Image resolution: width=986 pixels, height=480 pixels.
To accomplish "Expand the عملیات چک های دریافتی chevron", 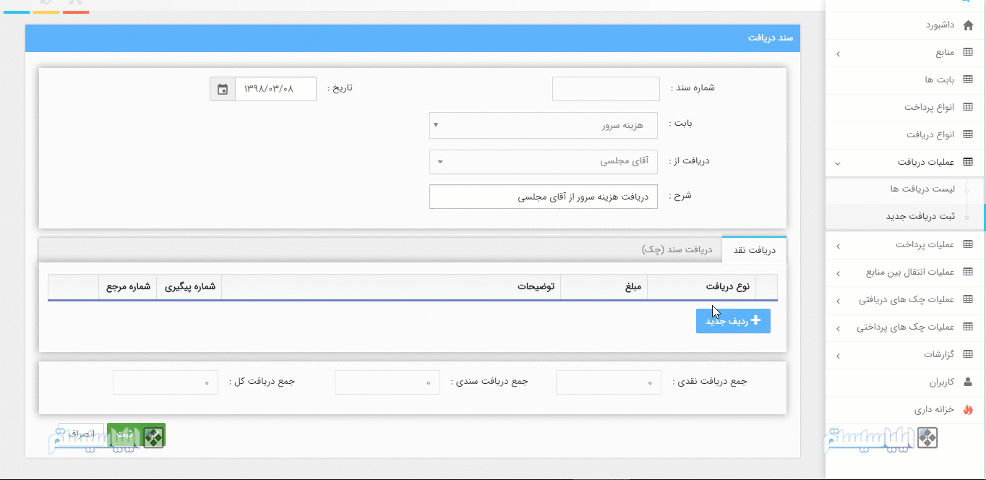I will pyautogui.click(x=838, y=301).
